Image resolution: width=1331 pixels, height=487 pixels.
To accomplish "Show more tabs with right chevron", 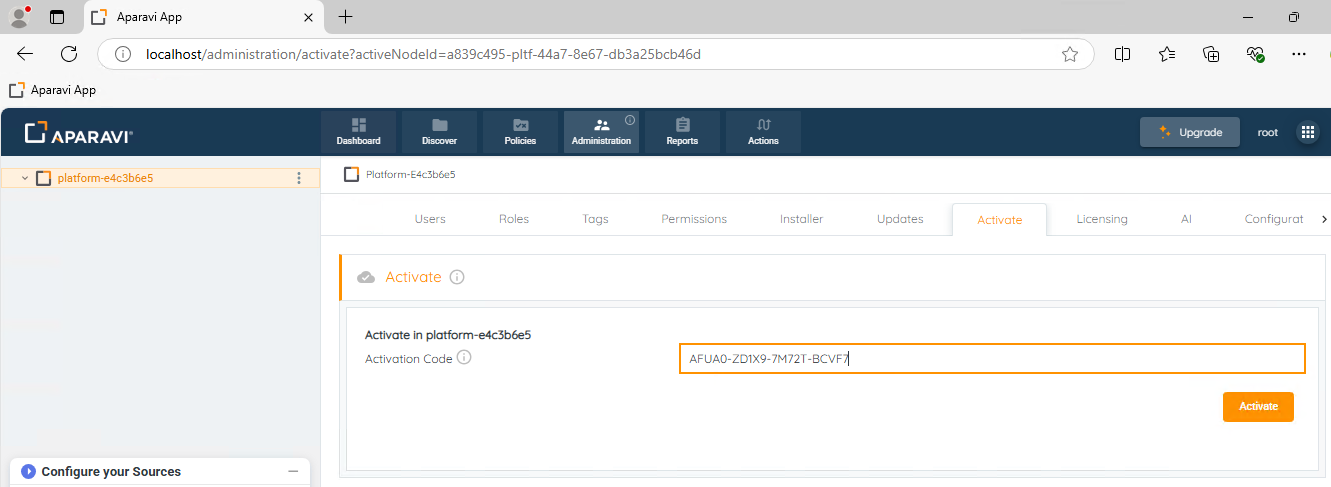I will point(1324,219).
